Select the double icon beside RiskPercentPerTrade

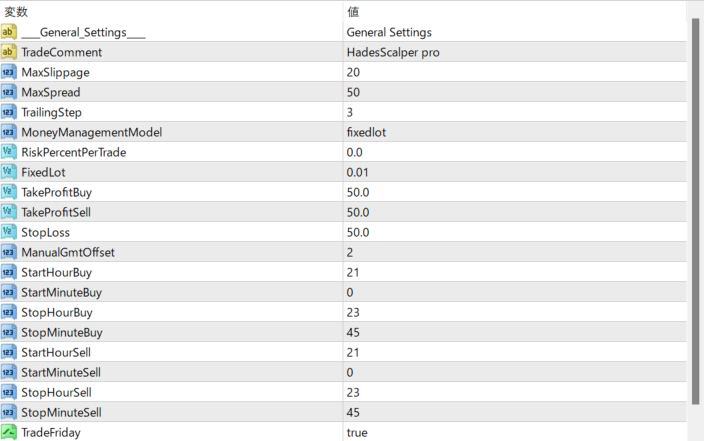coord(9,152)
